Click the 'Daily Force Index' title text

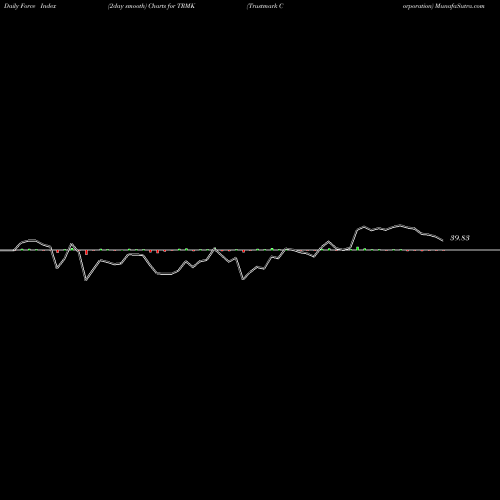tap(30, 6)
